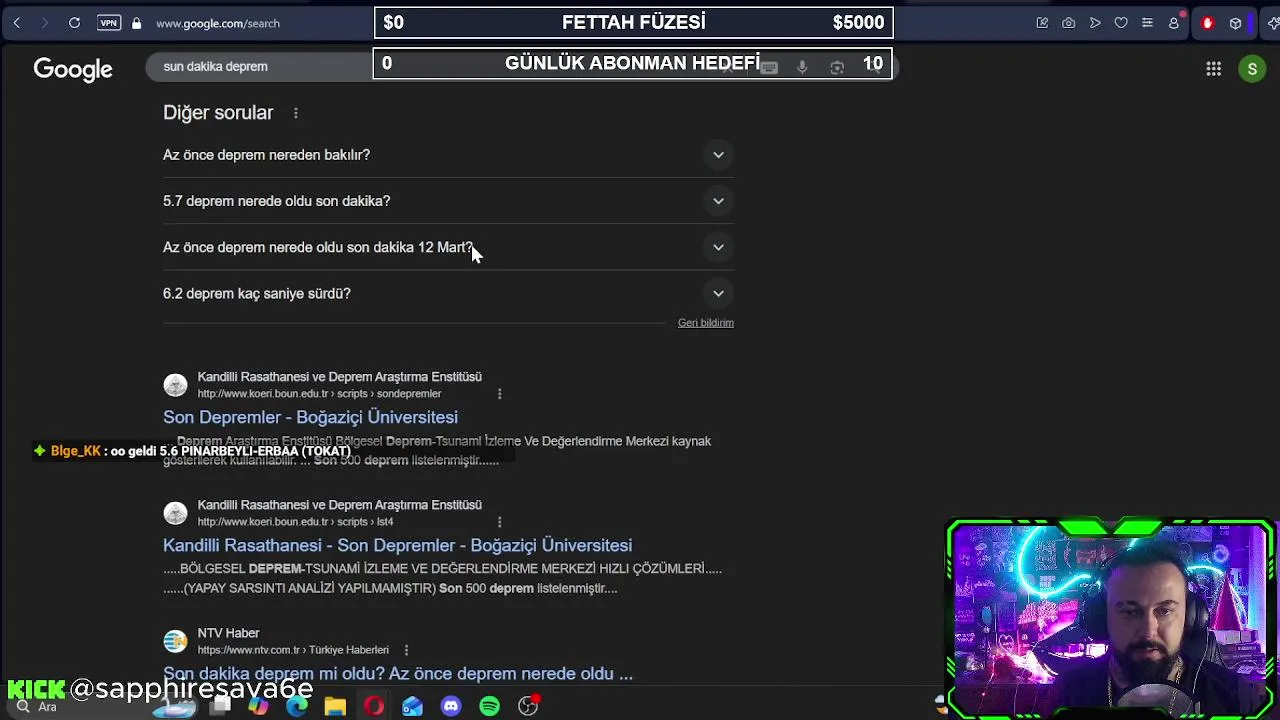Click the first Kandilli Rasathanesi site favicon
This screenshot has height=720, width=1280.
(x=175, y=385)
